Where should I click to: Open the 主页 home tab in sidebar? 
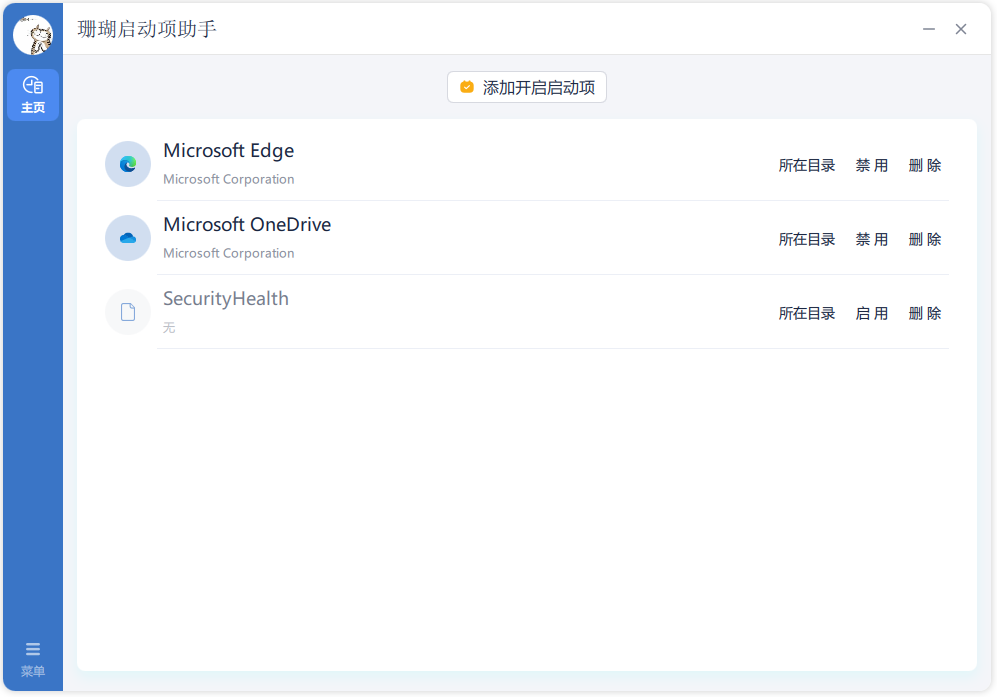tap(33, 95)
